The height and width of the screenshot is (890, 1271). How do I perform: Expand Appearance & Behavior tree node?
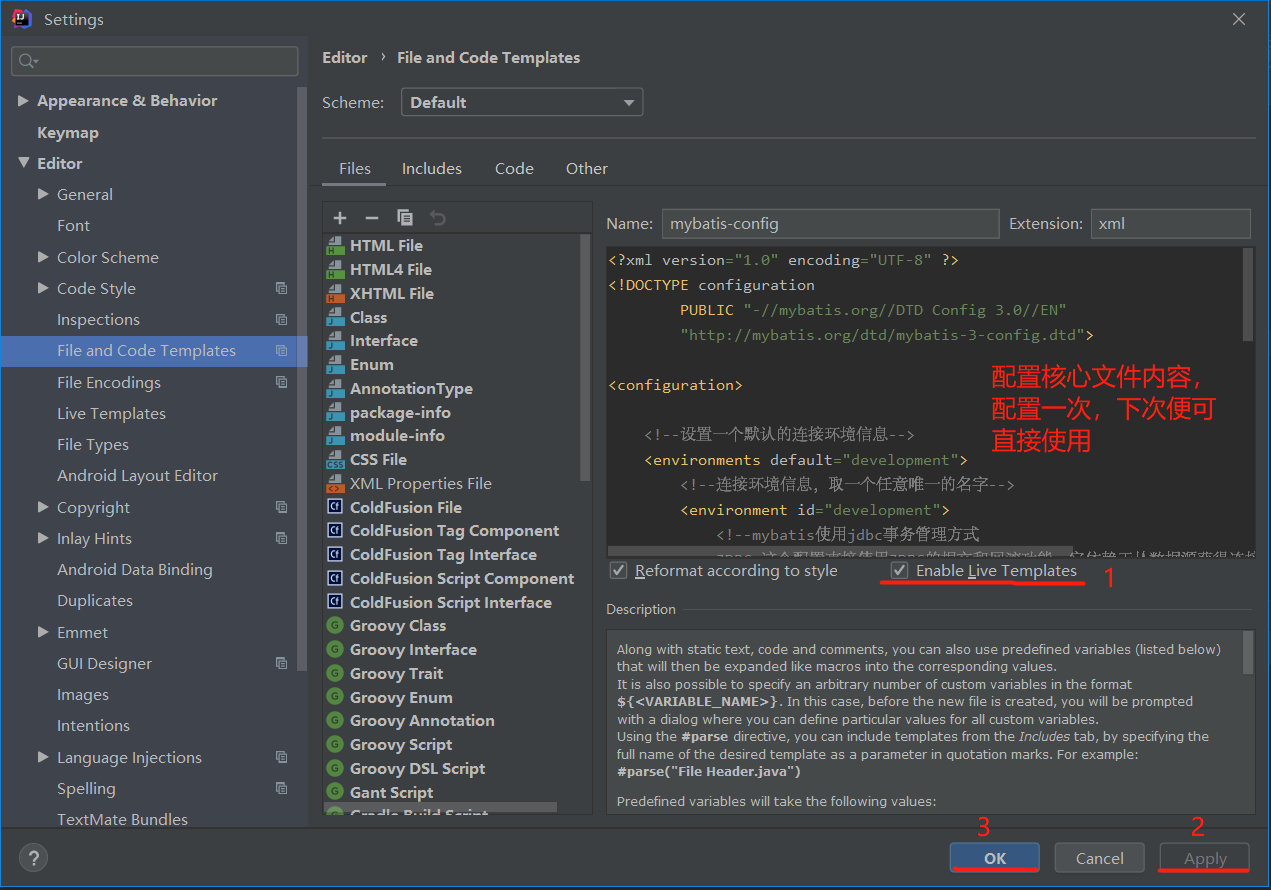pos(23,101)
